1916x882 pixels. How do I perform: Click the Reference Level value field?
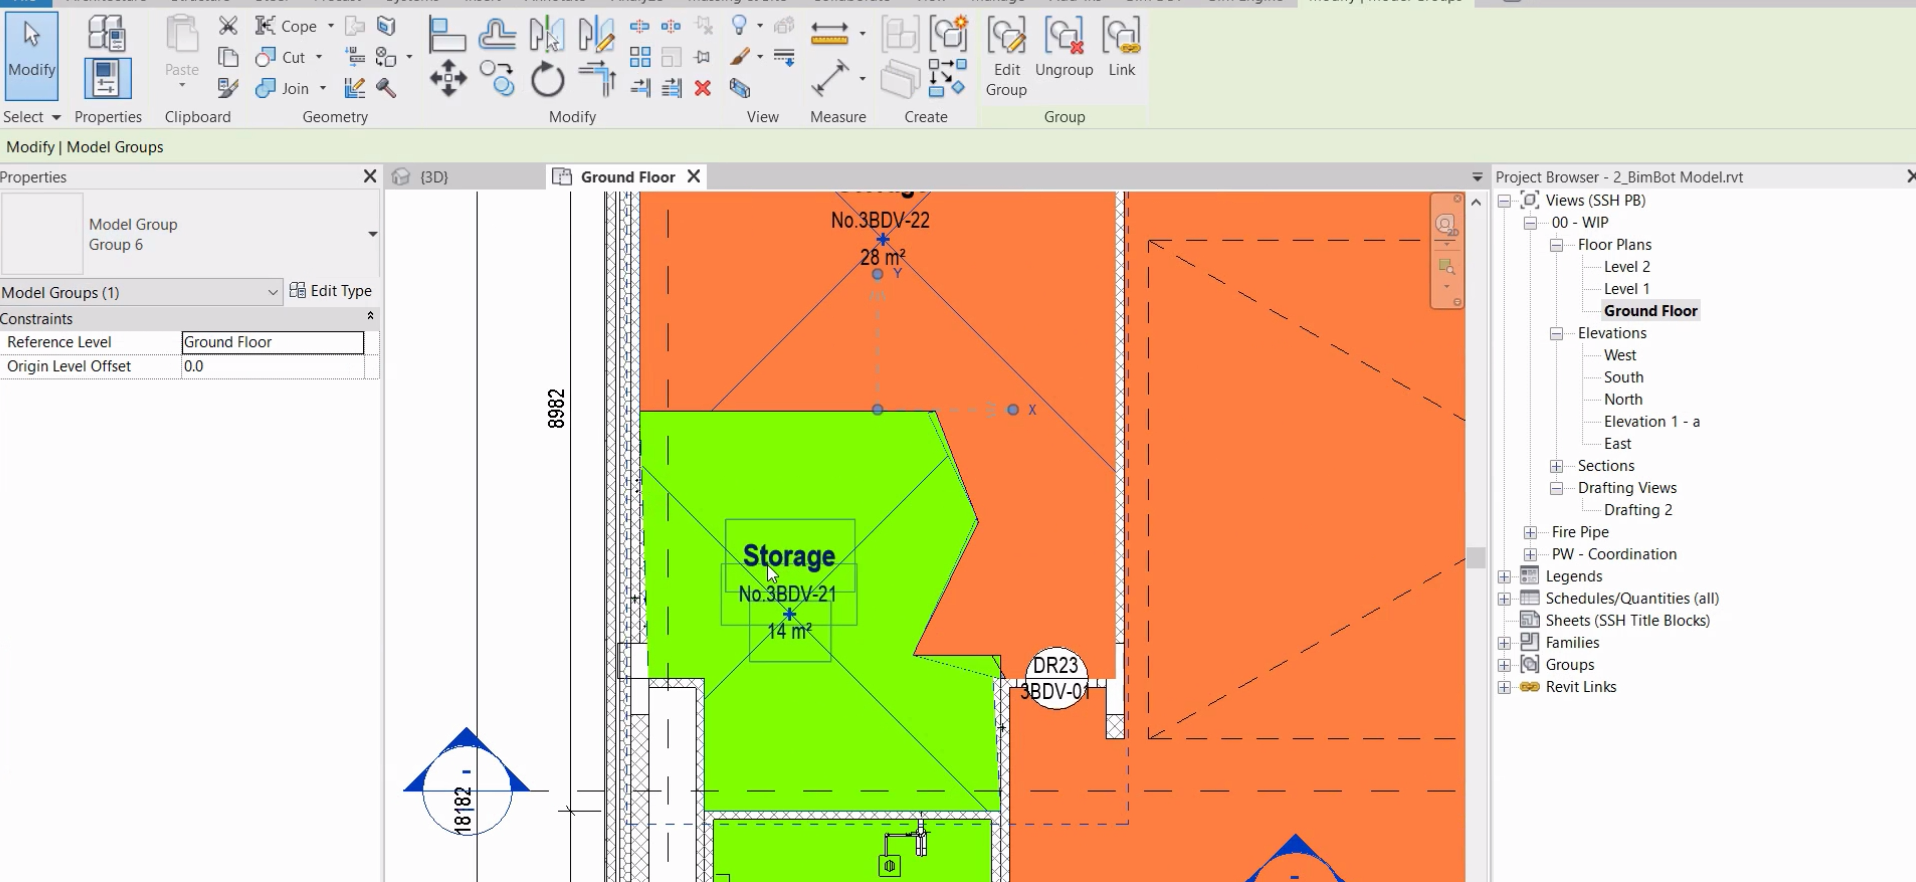pos(272,342)
